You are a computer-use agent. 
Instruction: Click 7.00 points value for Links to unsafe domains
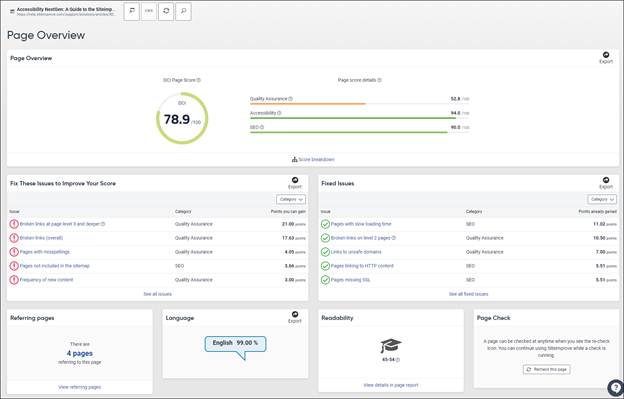pos(606,252)
